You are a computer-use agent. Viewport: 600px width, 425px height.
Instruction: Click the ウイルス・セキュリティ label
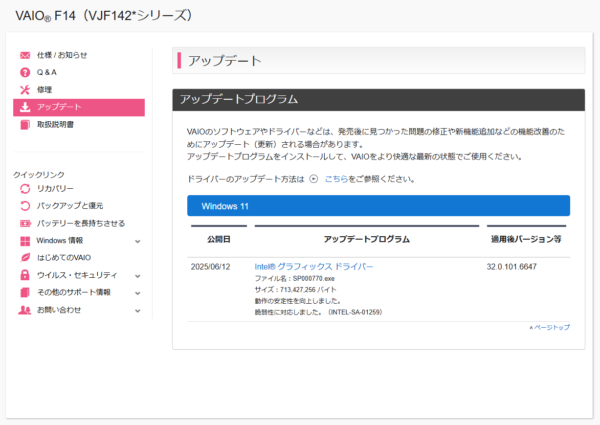[x=77, y=275]
